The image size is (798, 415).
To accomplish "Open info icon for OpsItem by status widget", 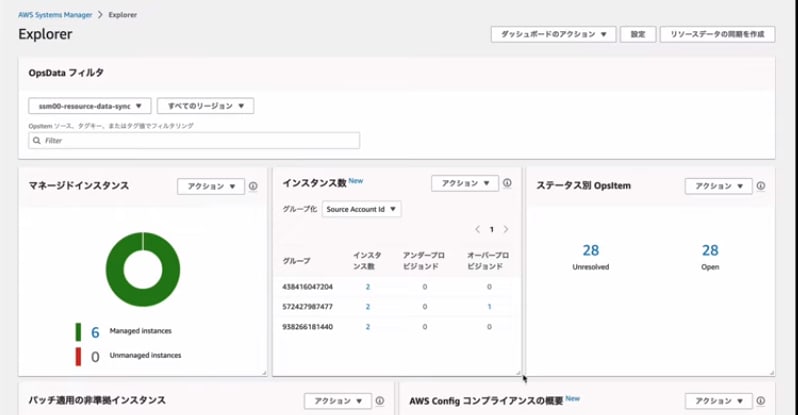I will click(761, 186).
